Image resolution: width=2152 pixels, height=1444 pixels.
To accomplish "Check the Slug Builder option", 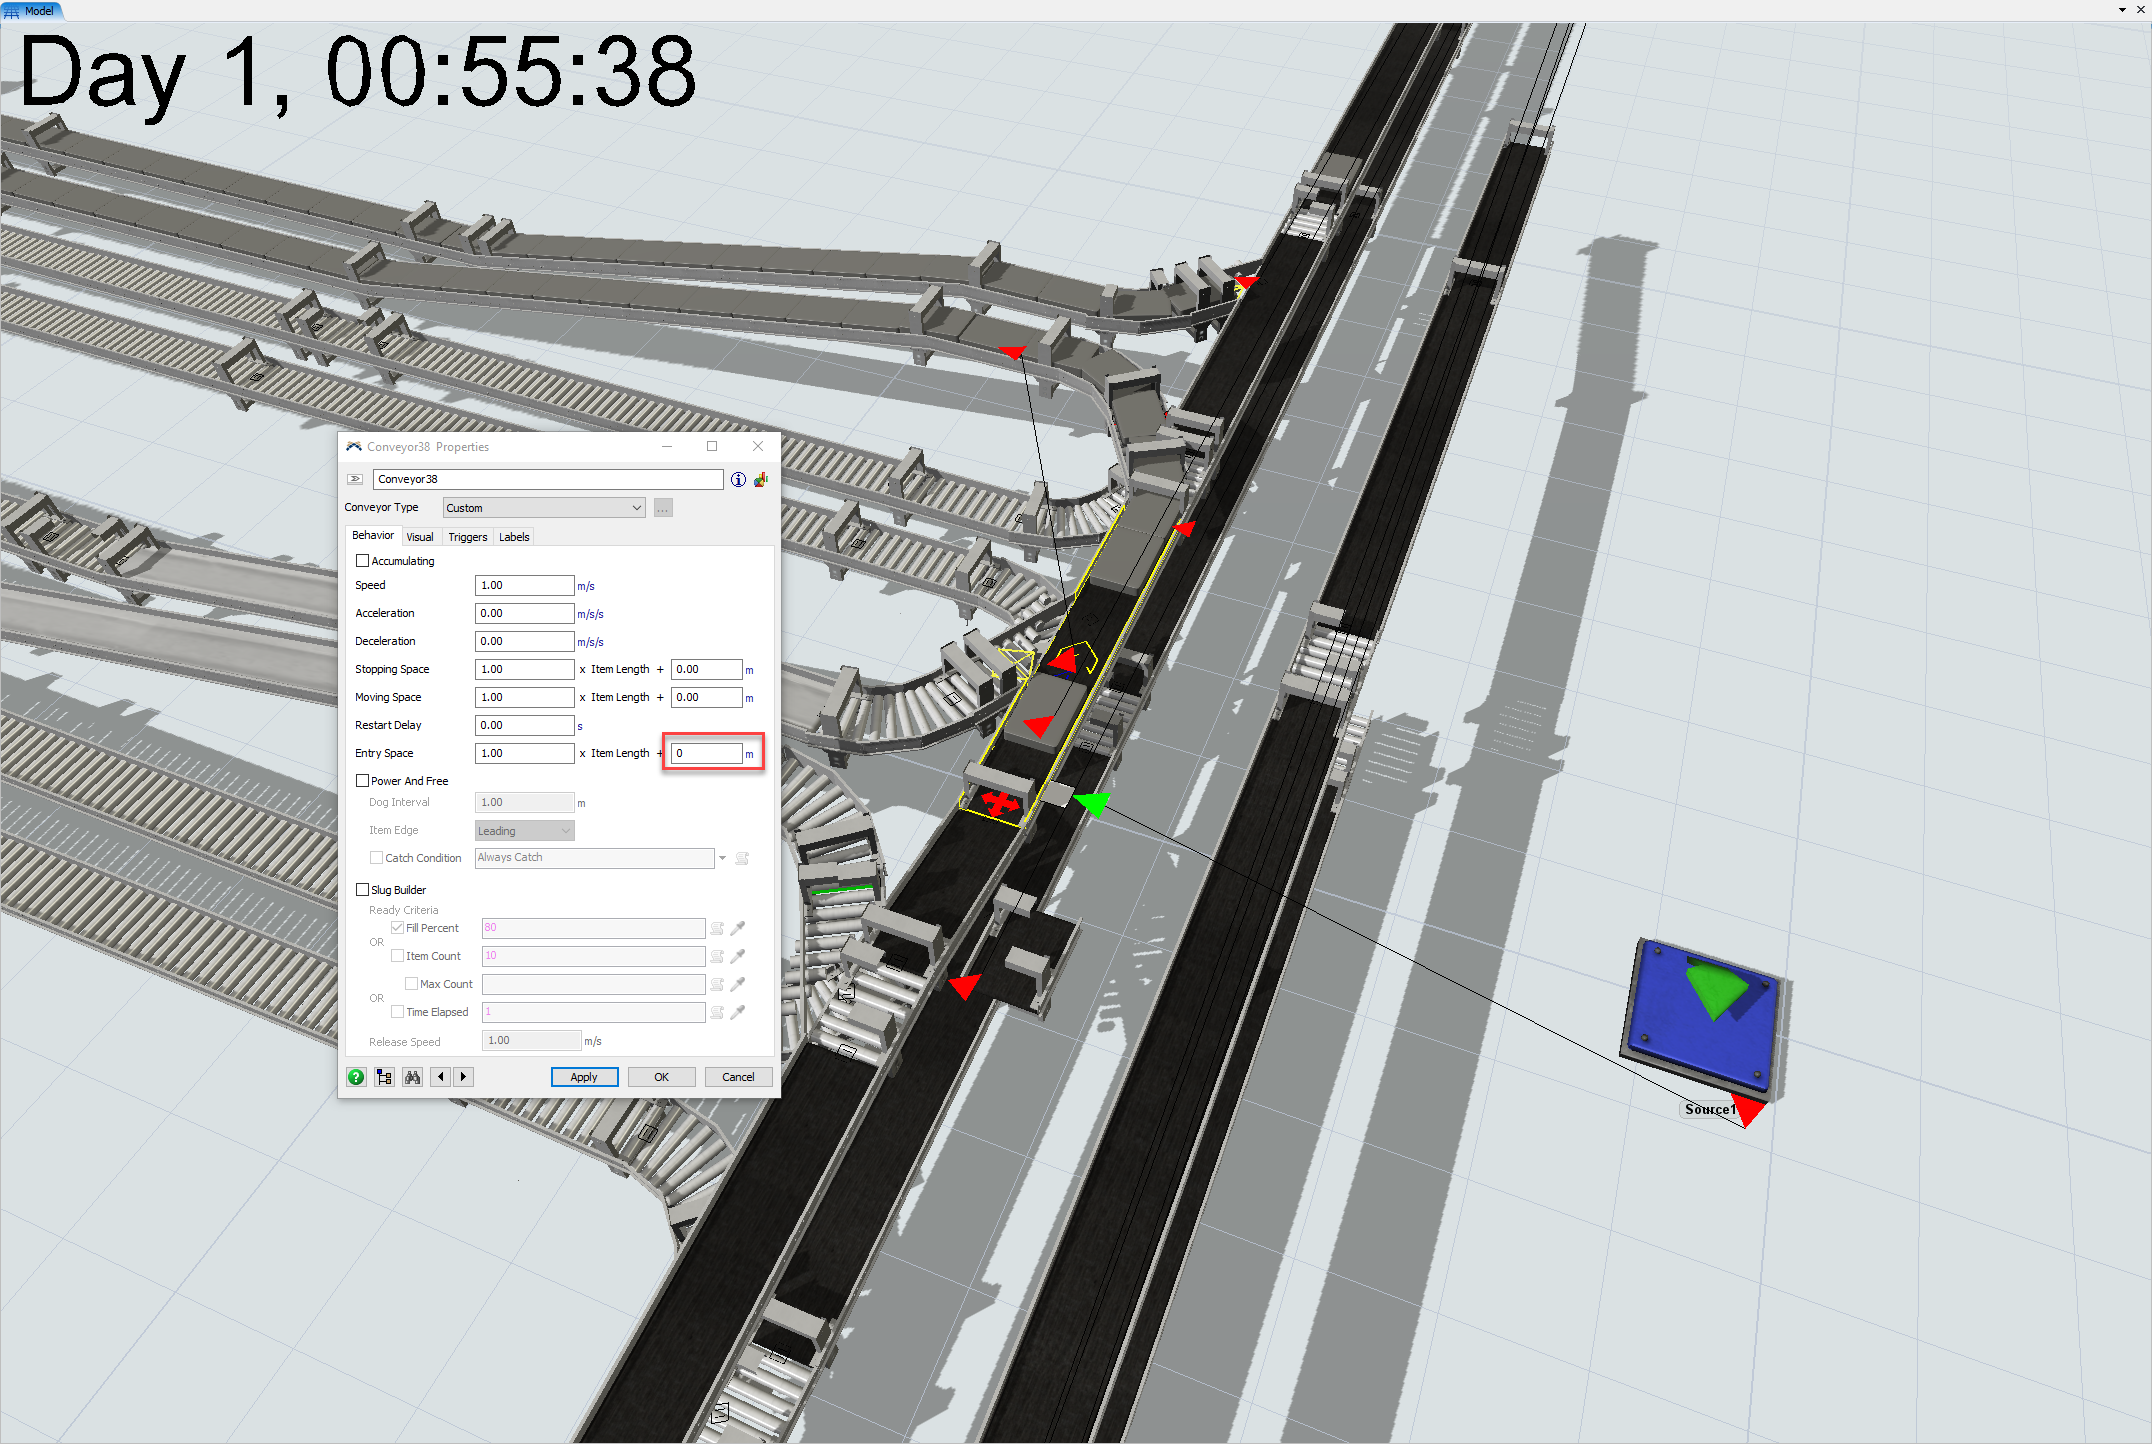I will [363, 890].
